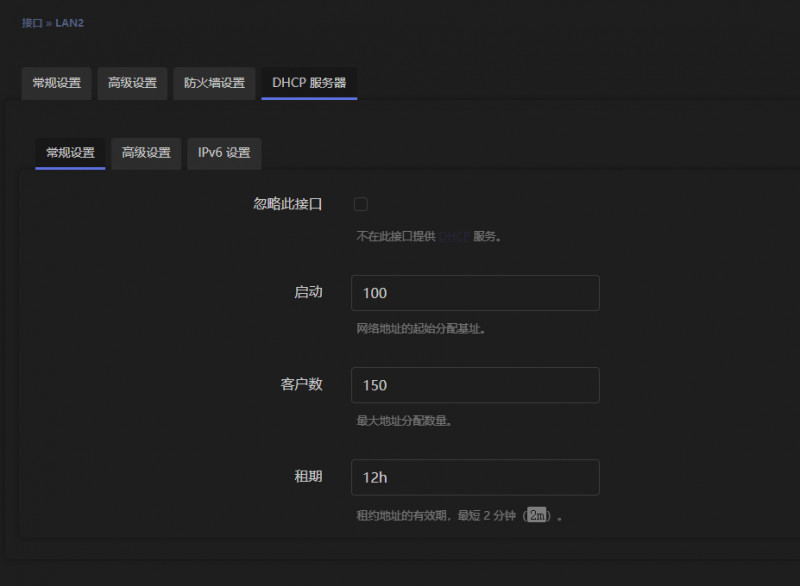
Task: Open the IPv6 设置 sub-tab
Action: pos(224,153)
